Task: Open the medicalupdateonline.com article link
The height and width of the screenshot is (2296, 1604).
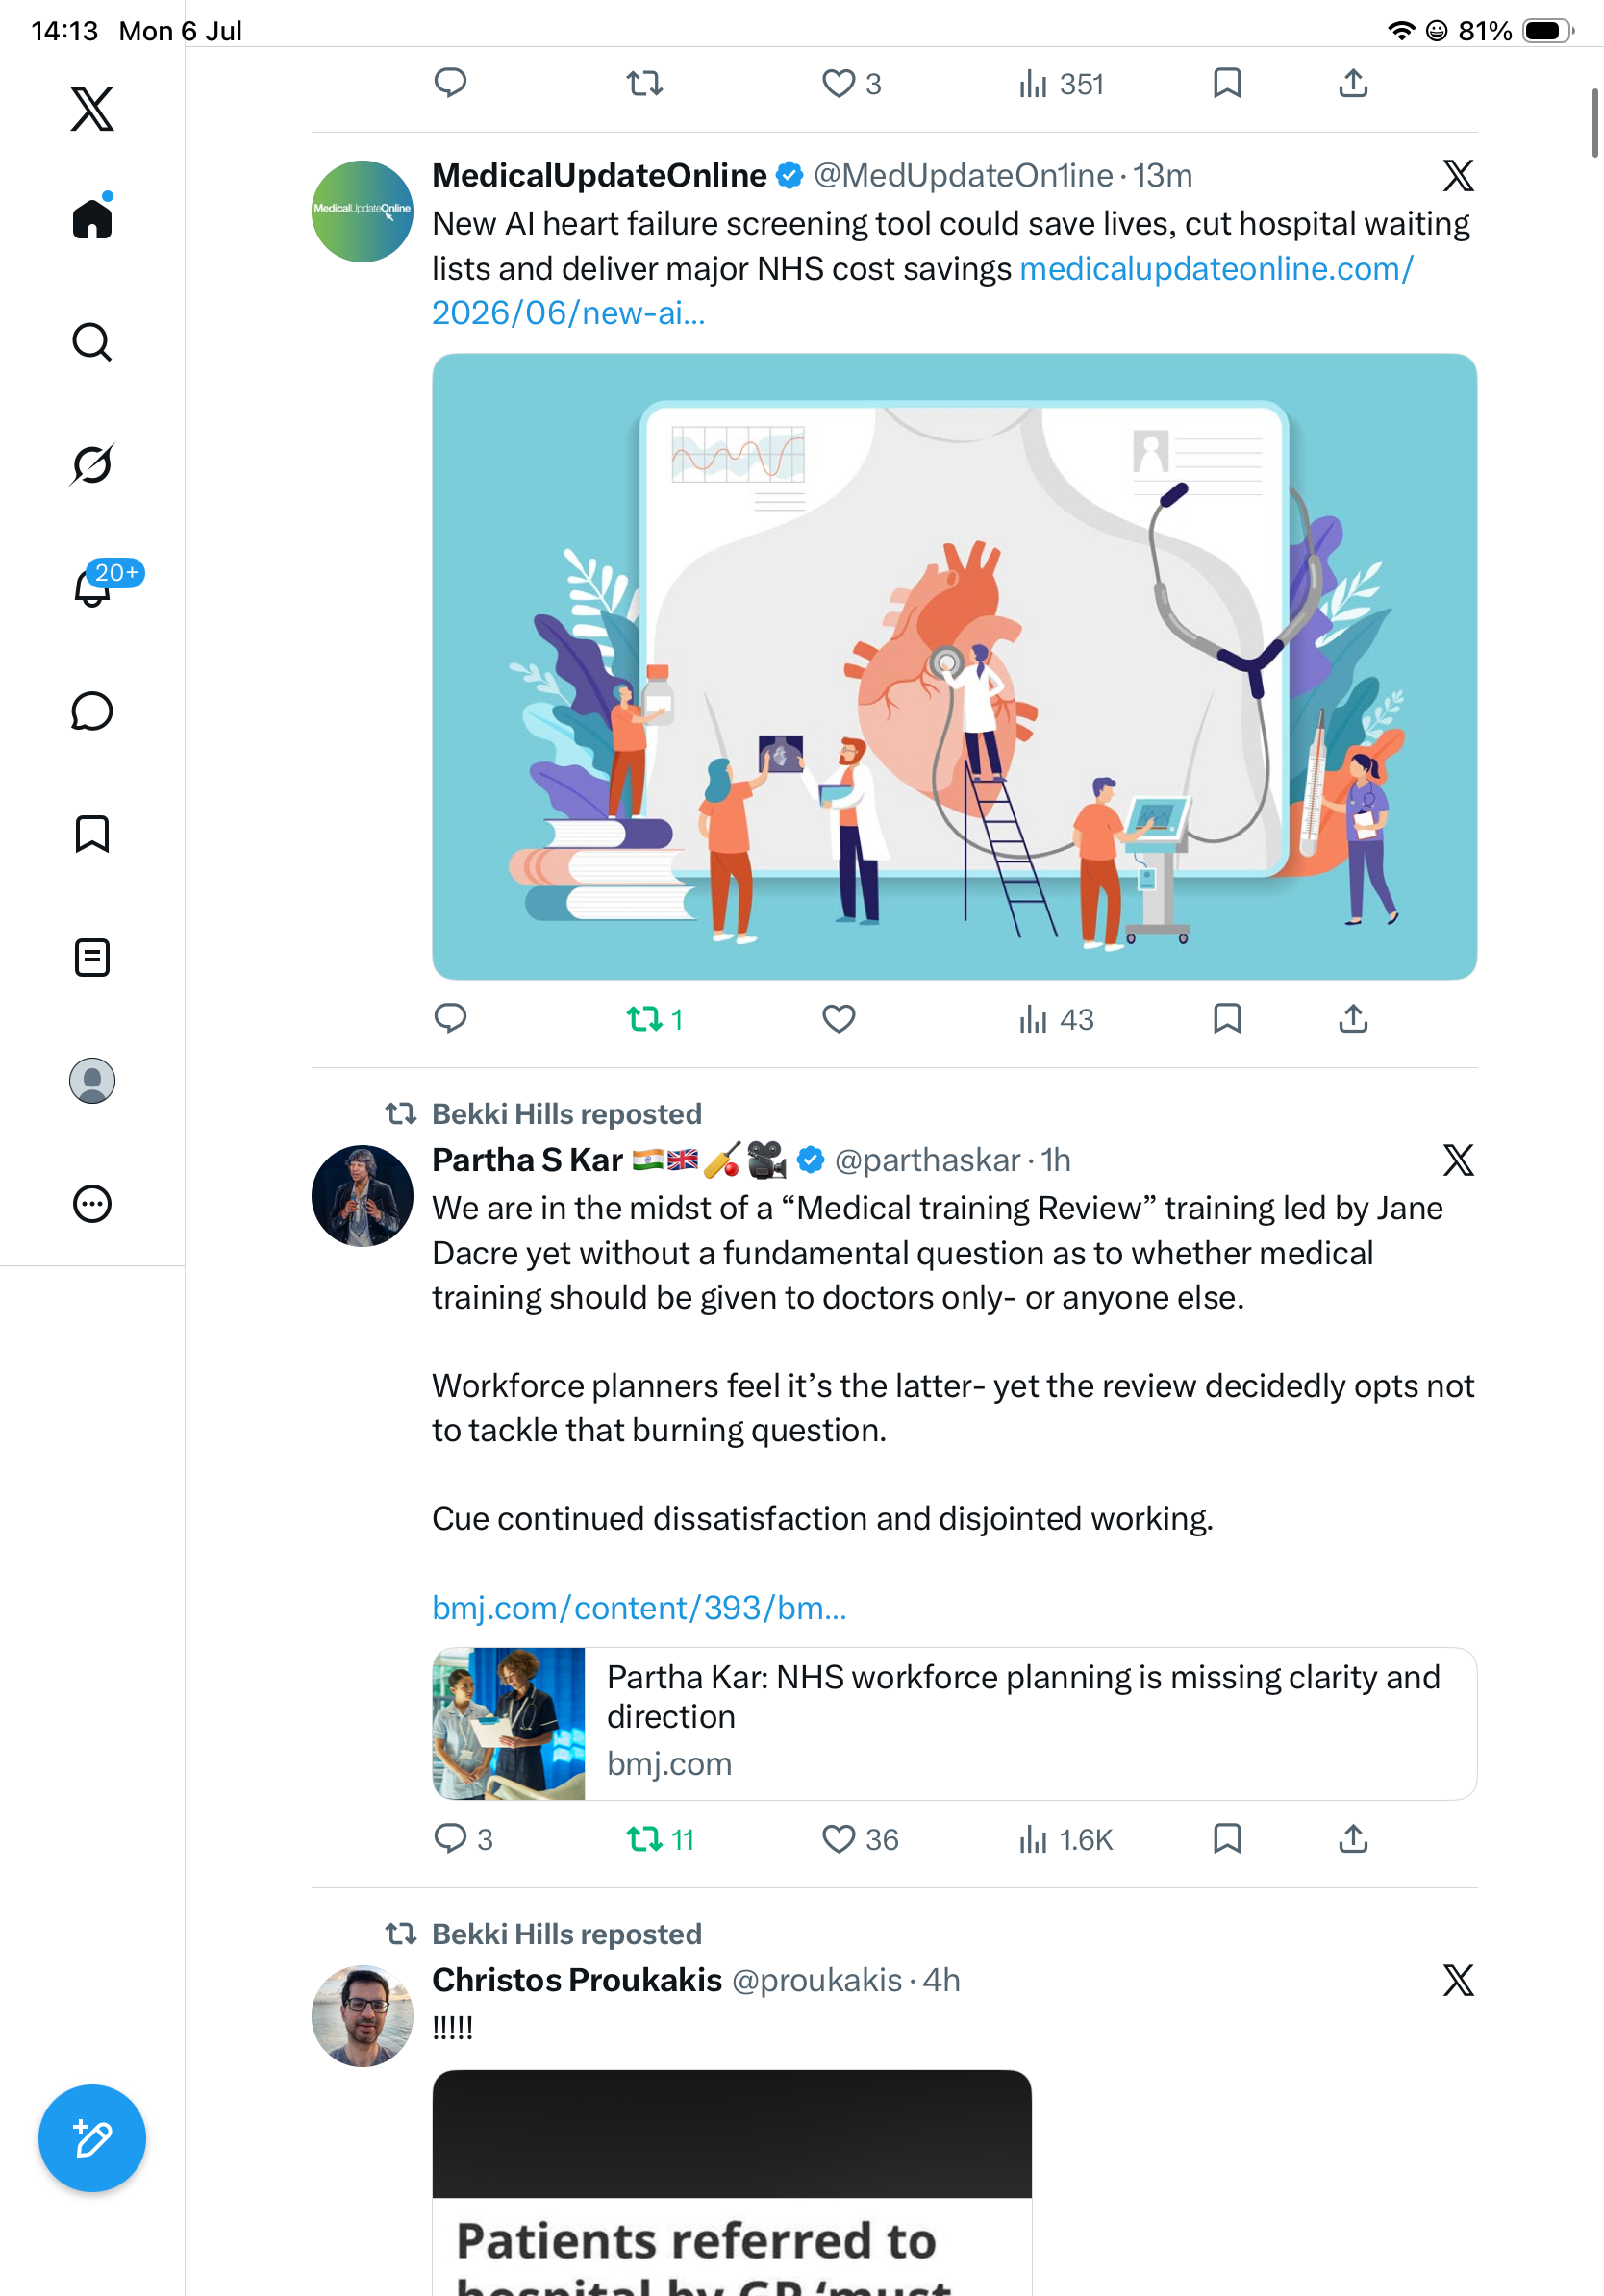Action: 922,290
